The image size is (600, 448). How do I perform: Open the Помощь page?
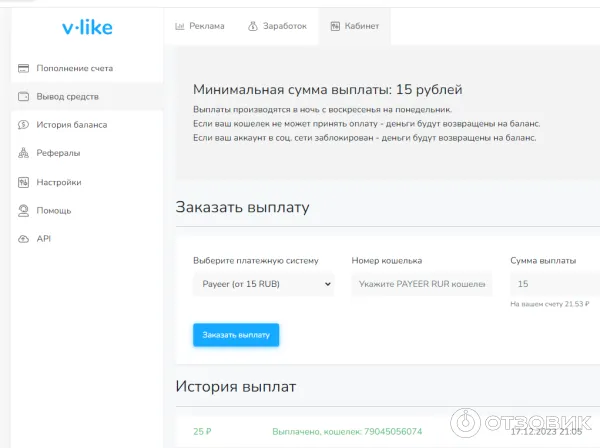(x=87, y=211)
